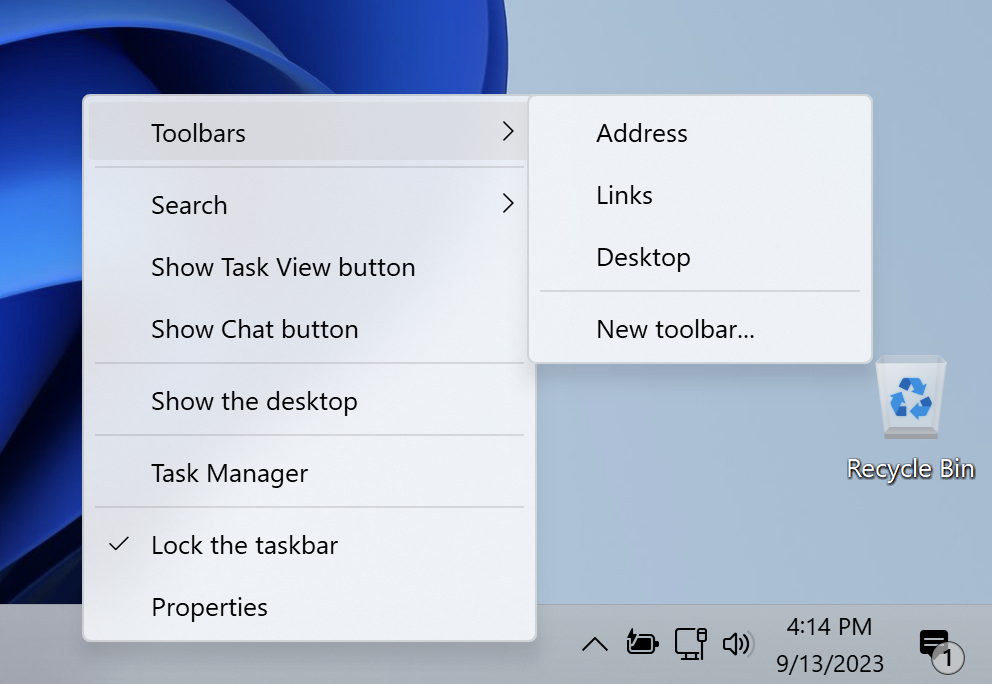This screenshot has width=992, height=684.
Task: Choose Desktop in the Toolbars submenu
Action: tap(643, 258)
